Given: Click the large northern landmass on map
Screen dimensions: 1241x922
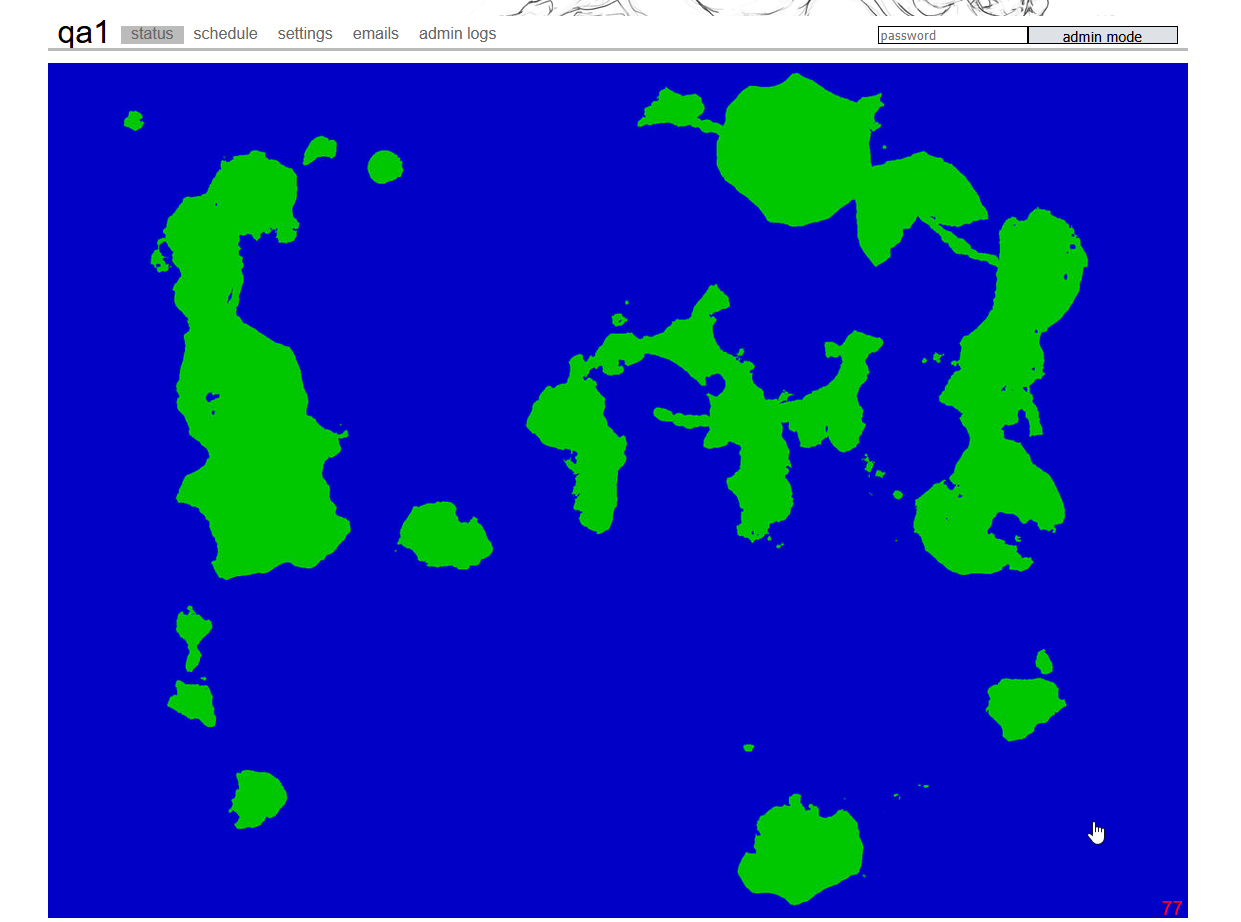Looking at the screenshot, I should (x=790, y=150).
